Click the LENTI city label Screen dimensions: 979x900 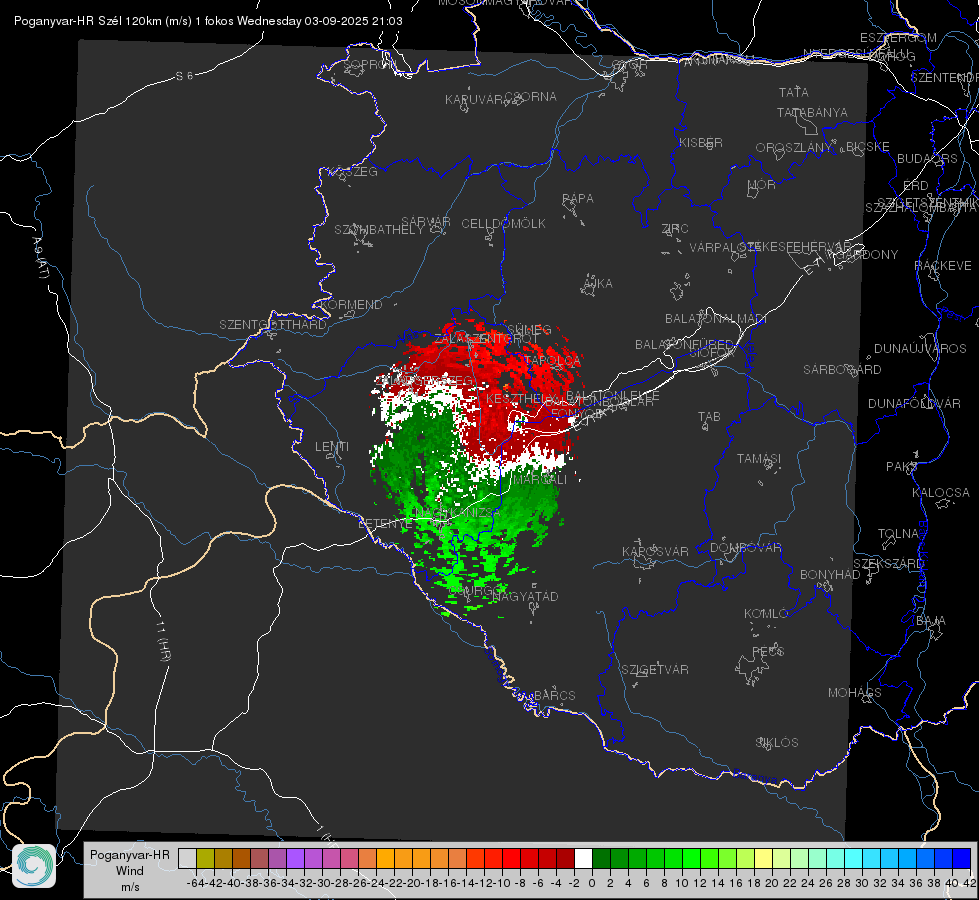(x=332, y=447)
